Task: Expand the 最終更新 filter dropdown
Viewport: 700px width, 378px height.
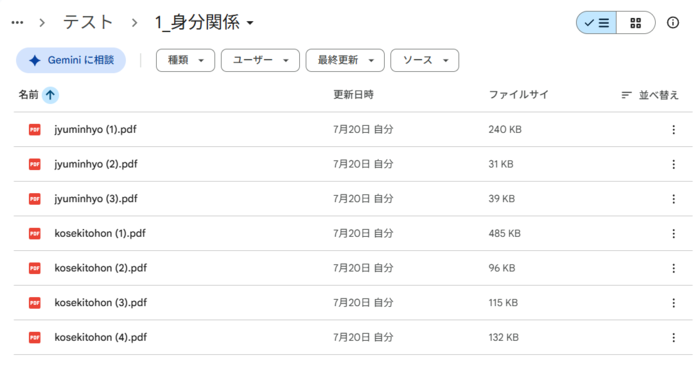Action: point(345,60)
